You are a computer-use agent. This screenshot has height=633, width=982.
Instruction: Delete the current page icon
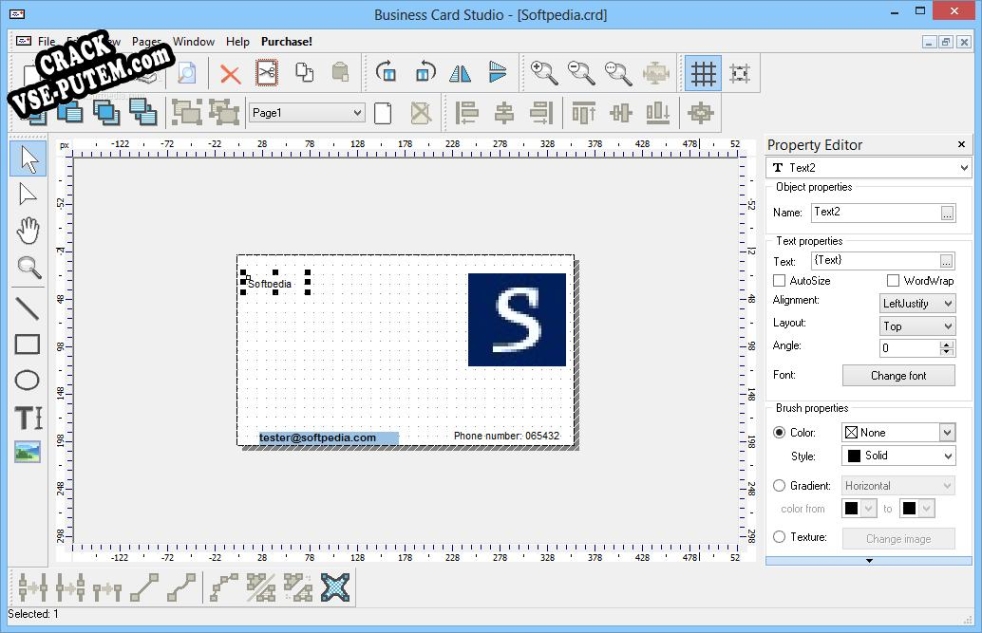[x=420, y=113]
